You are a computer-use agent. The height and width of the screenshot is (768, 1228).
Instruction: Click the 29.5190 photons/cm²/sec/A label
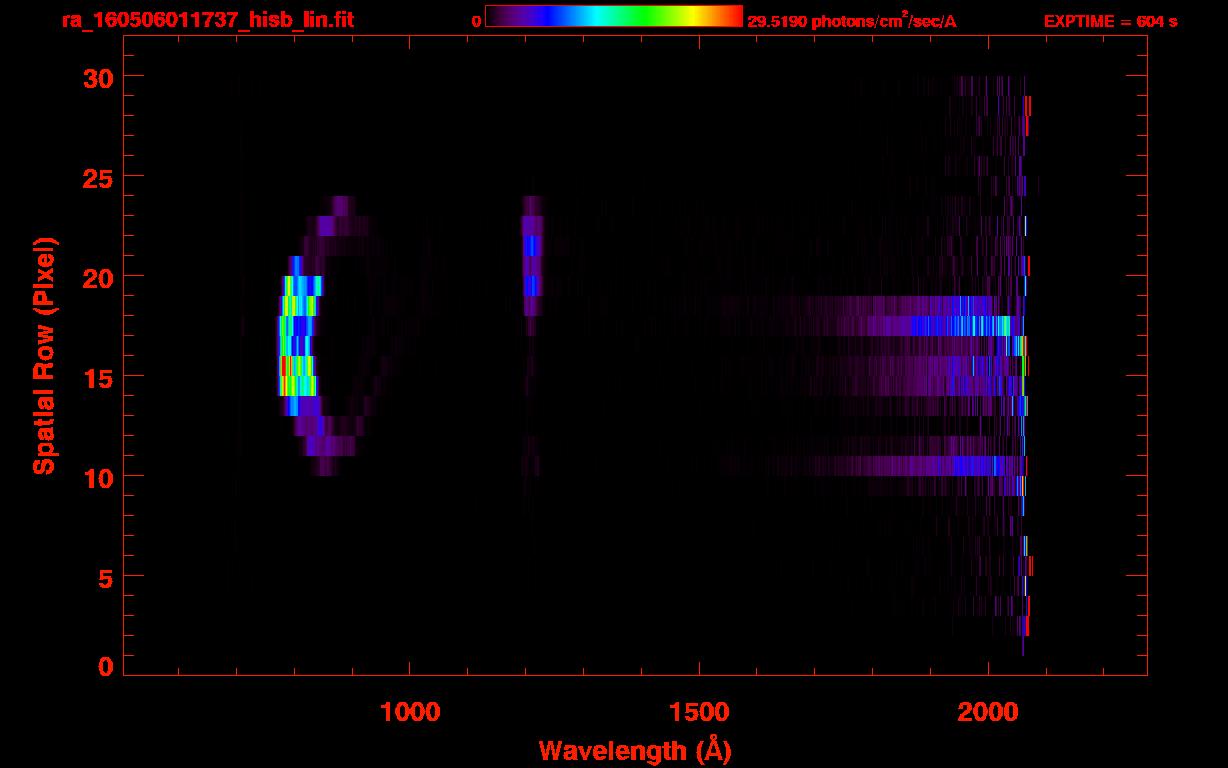[852, 21]
